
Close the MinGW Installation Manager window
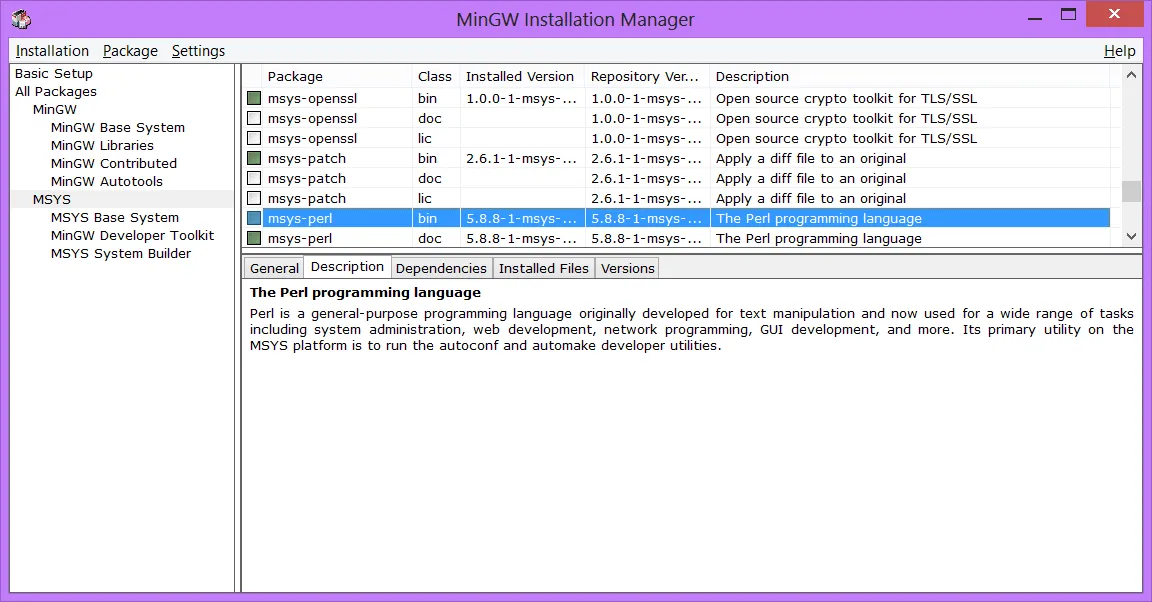click(1115, 15)
